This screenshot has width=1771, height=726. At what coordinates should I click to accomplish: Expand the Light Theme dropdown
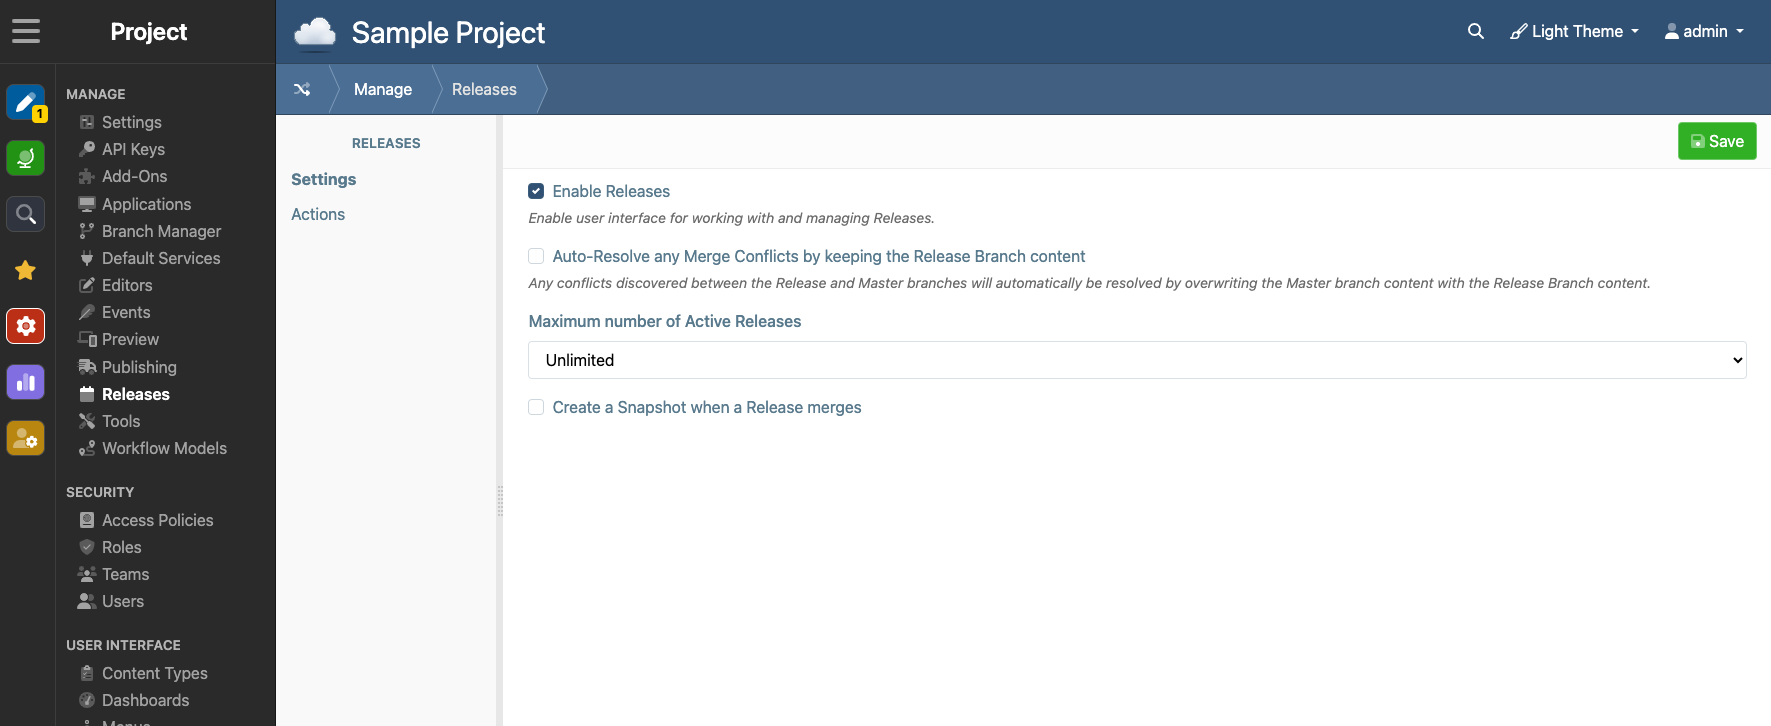pos(1575,31)
